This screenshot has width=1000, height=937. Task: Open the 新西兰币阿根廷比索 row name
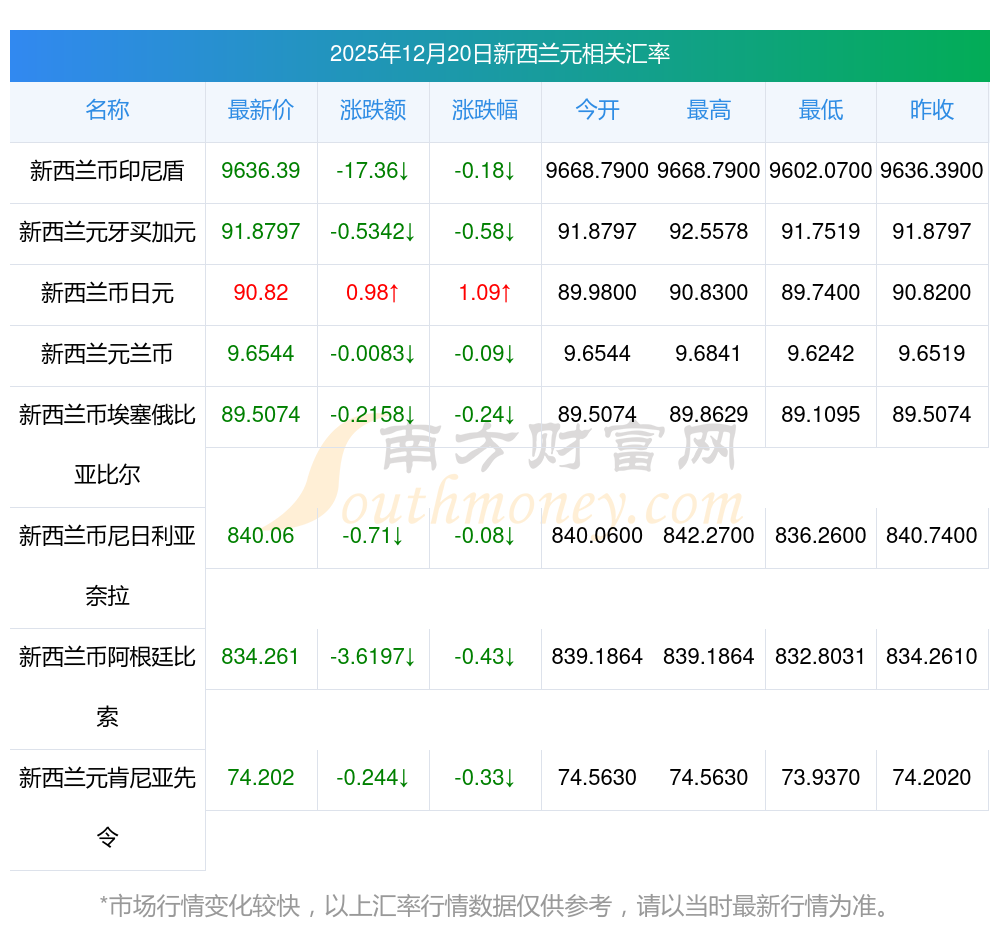coord(107,686)
